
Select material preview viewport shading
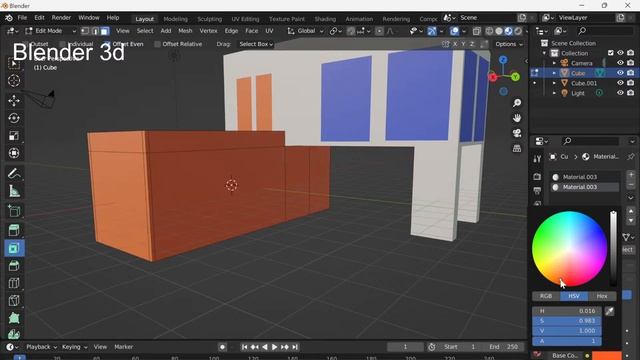509,31
